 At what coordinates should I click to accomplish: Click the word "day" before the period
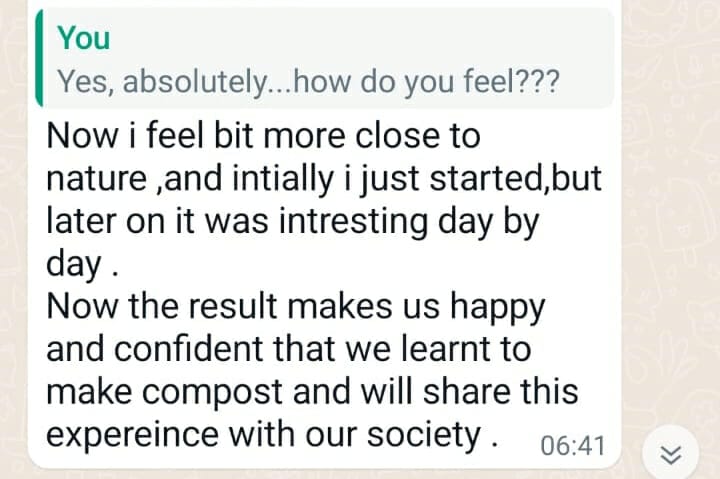(x=73, y=264)
